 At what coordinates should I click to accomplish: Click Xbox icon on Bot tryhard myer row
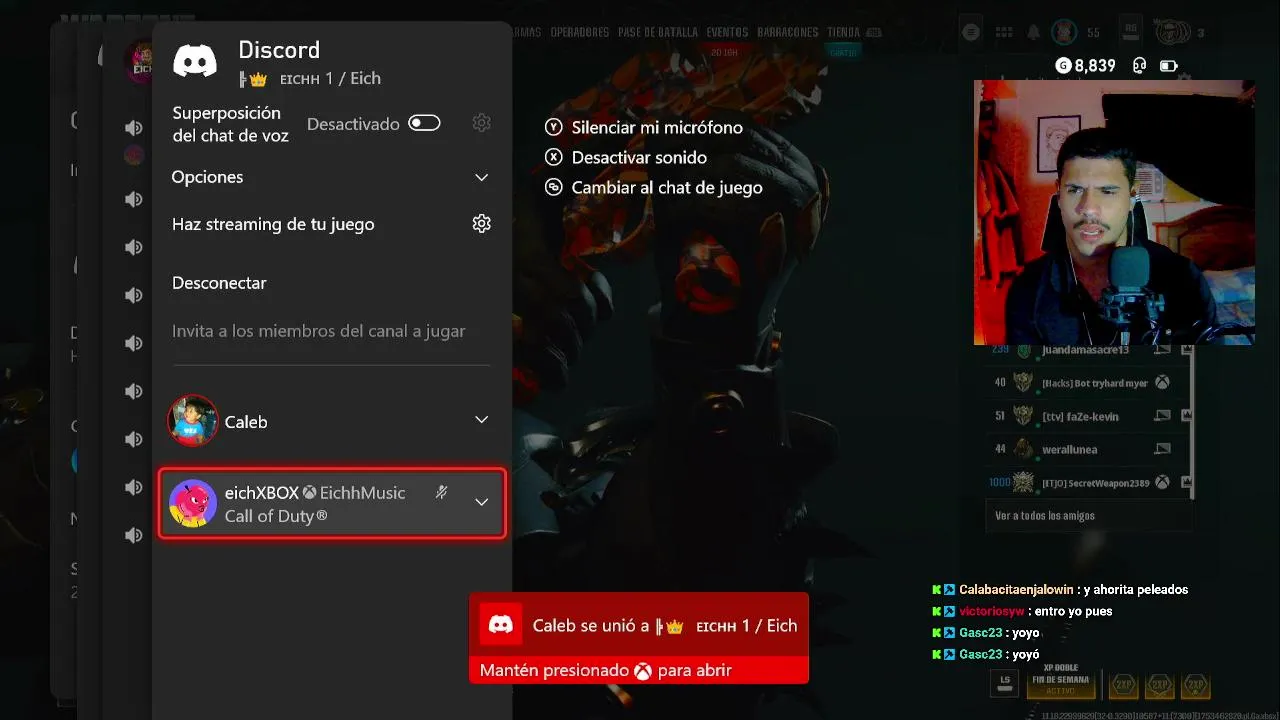pos(1162,382)
